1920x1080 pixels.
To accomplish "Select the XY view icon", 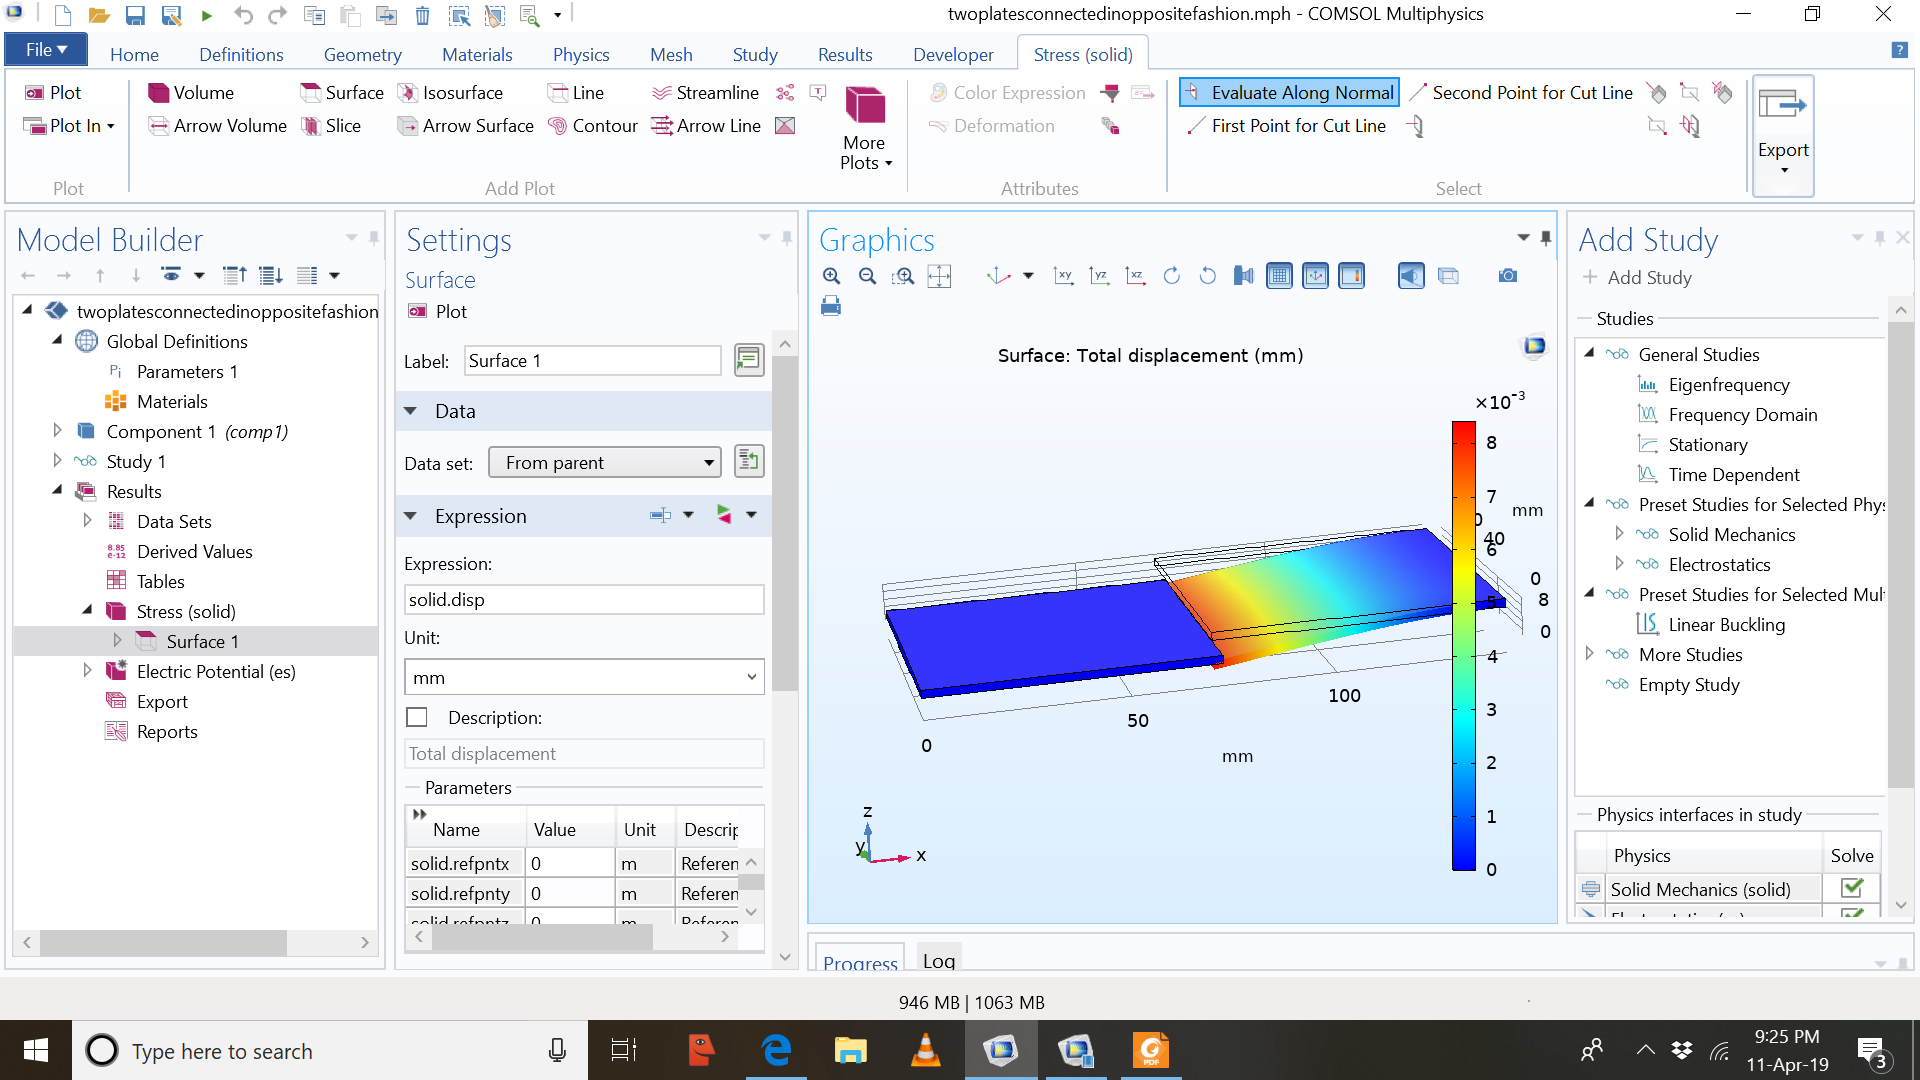I will [1063, 276].
